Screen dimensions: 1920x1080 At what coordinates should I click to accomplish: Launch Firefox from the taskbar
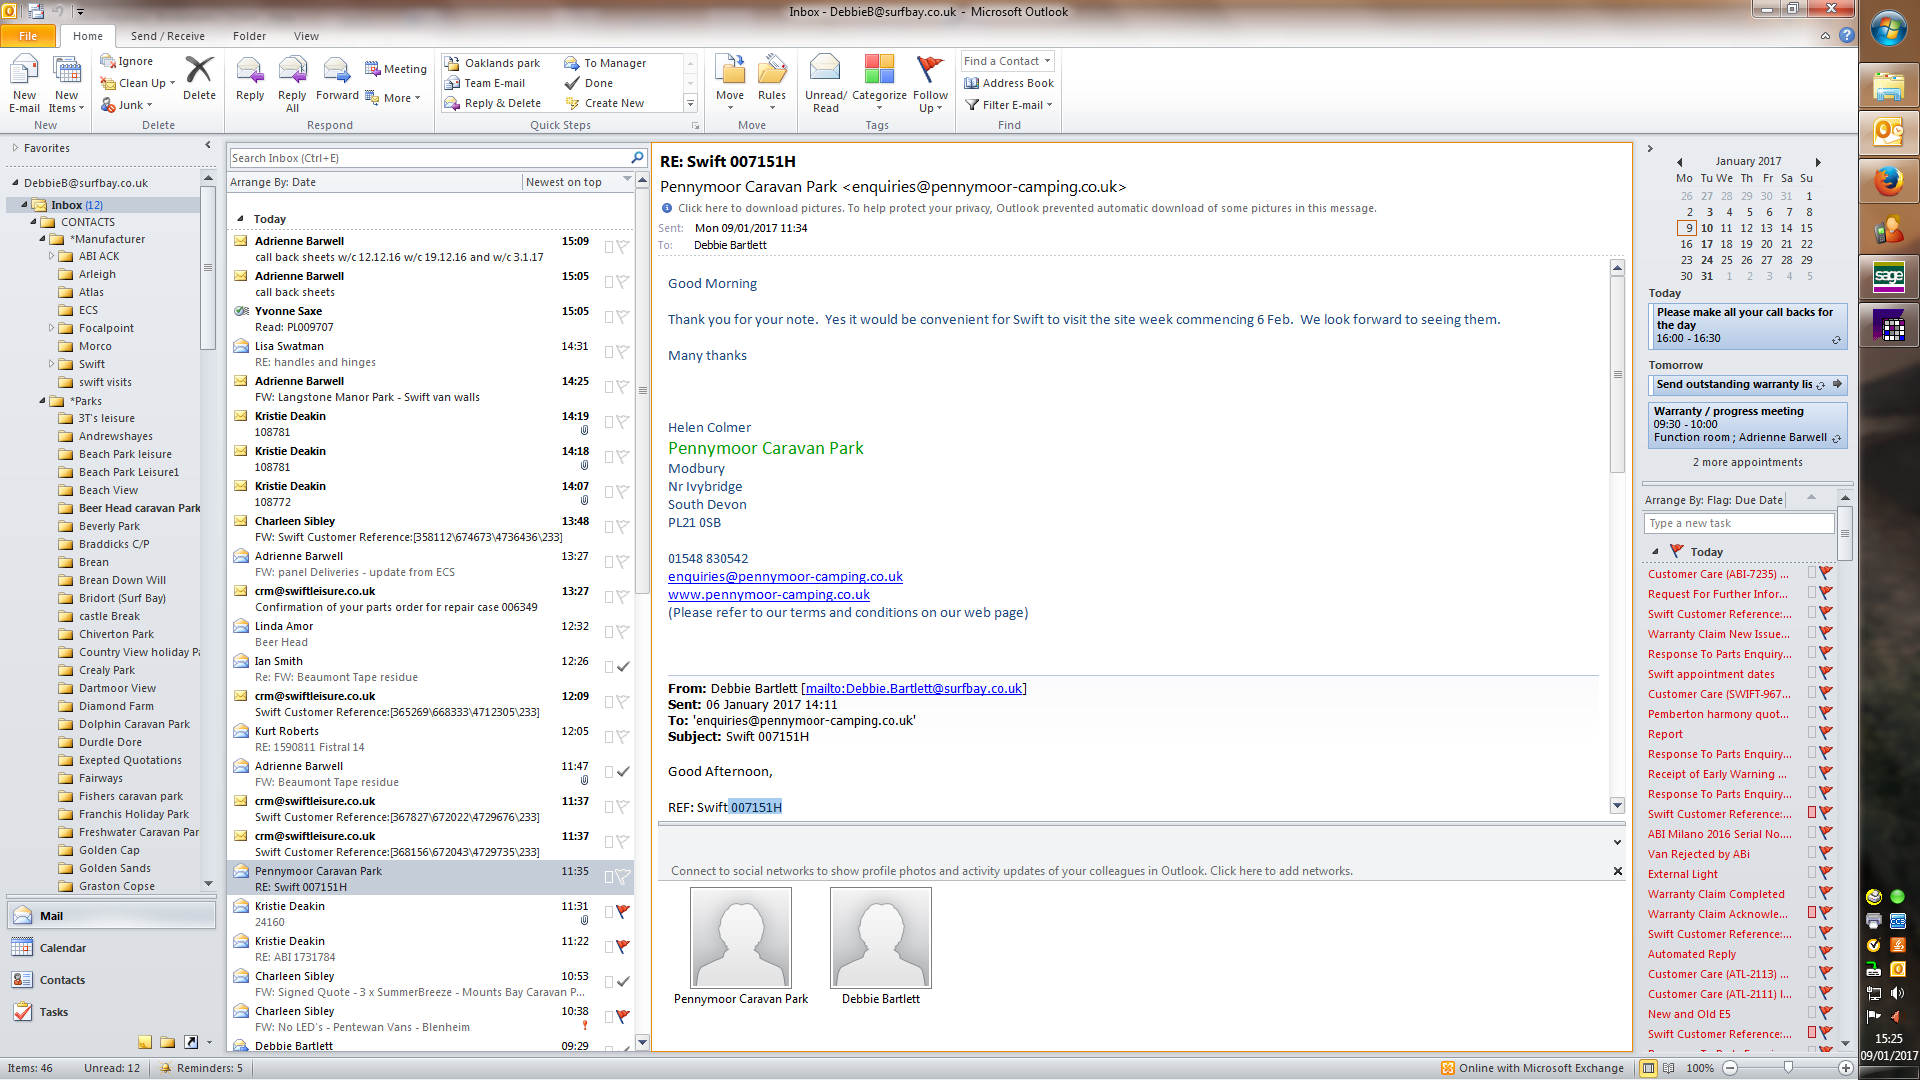point(1888,182)
